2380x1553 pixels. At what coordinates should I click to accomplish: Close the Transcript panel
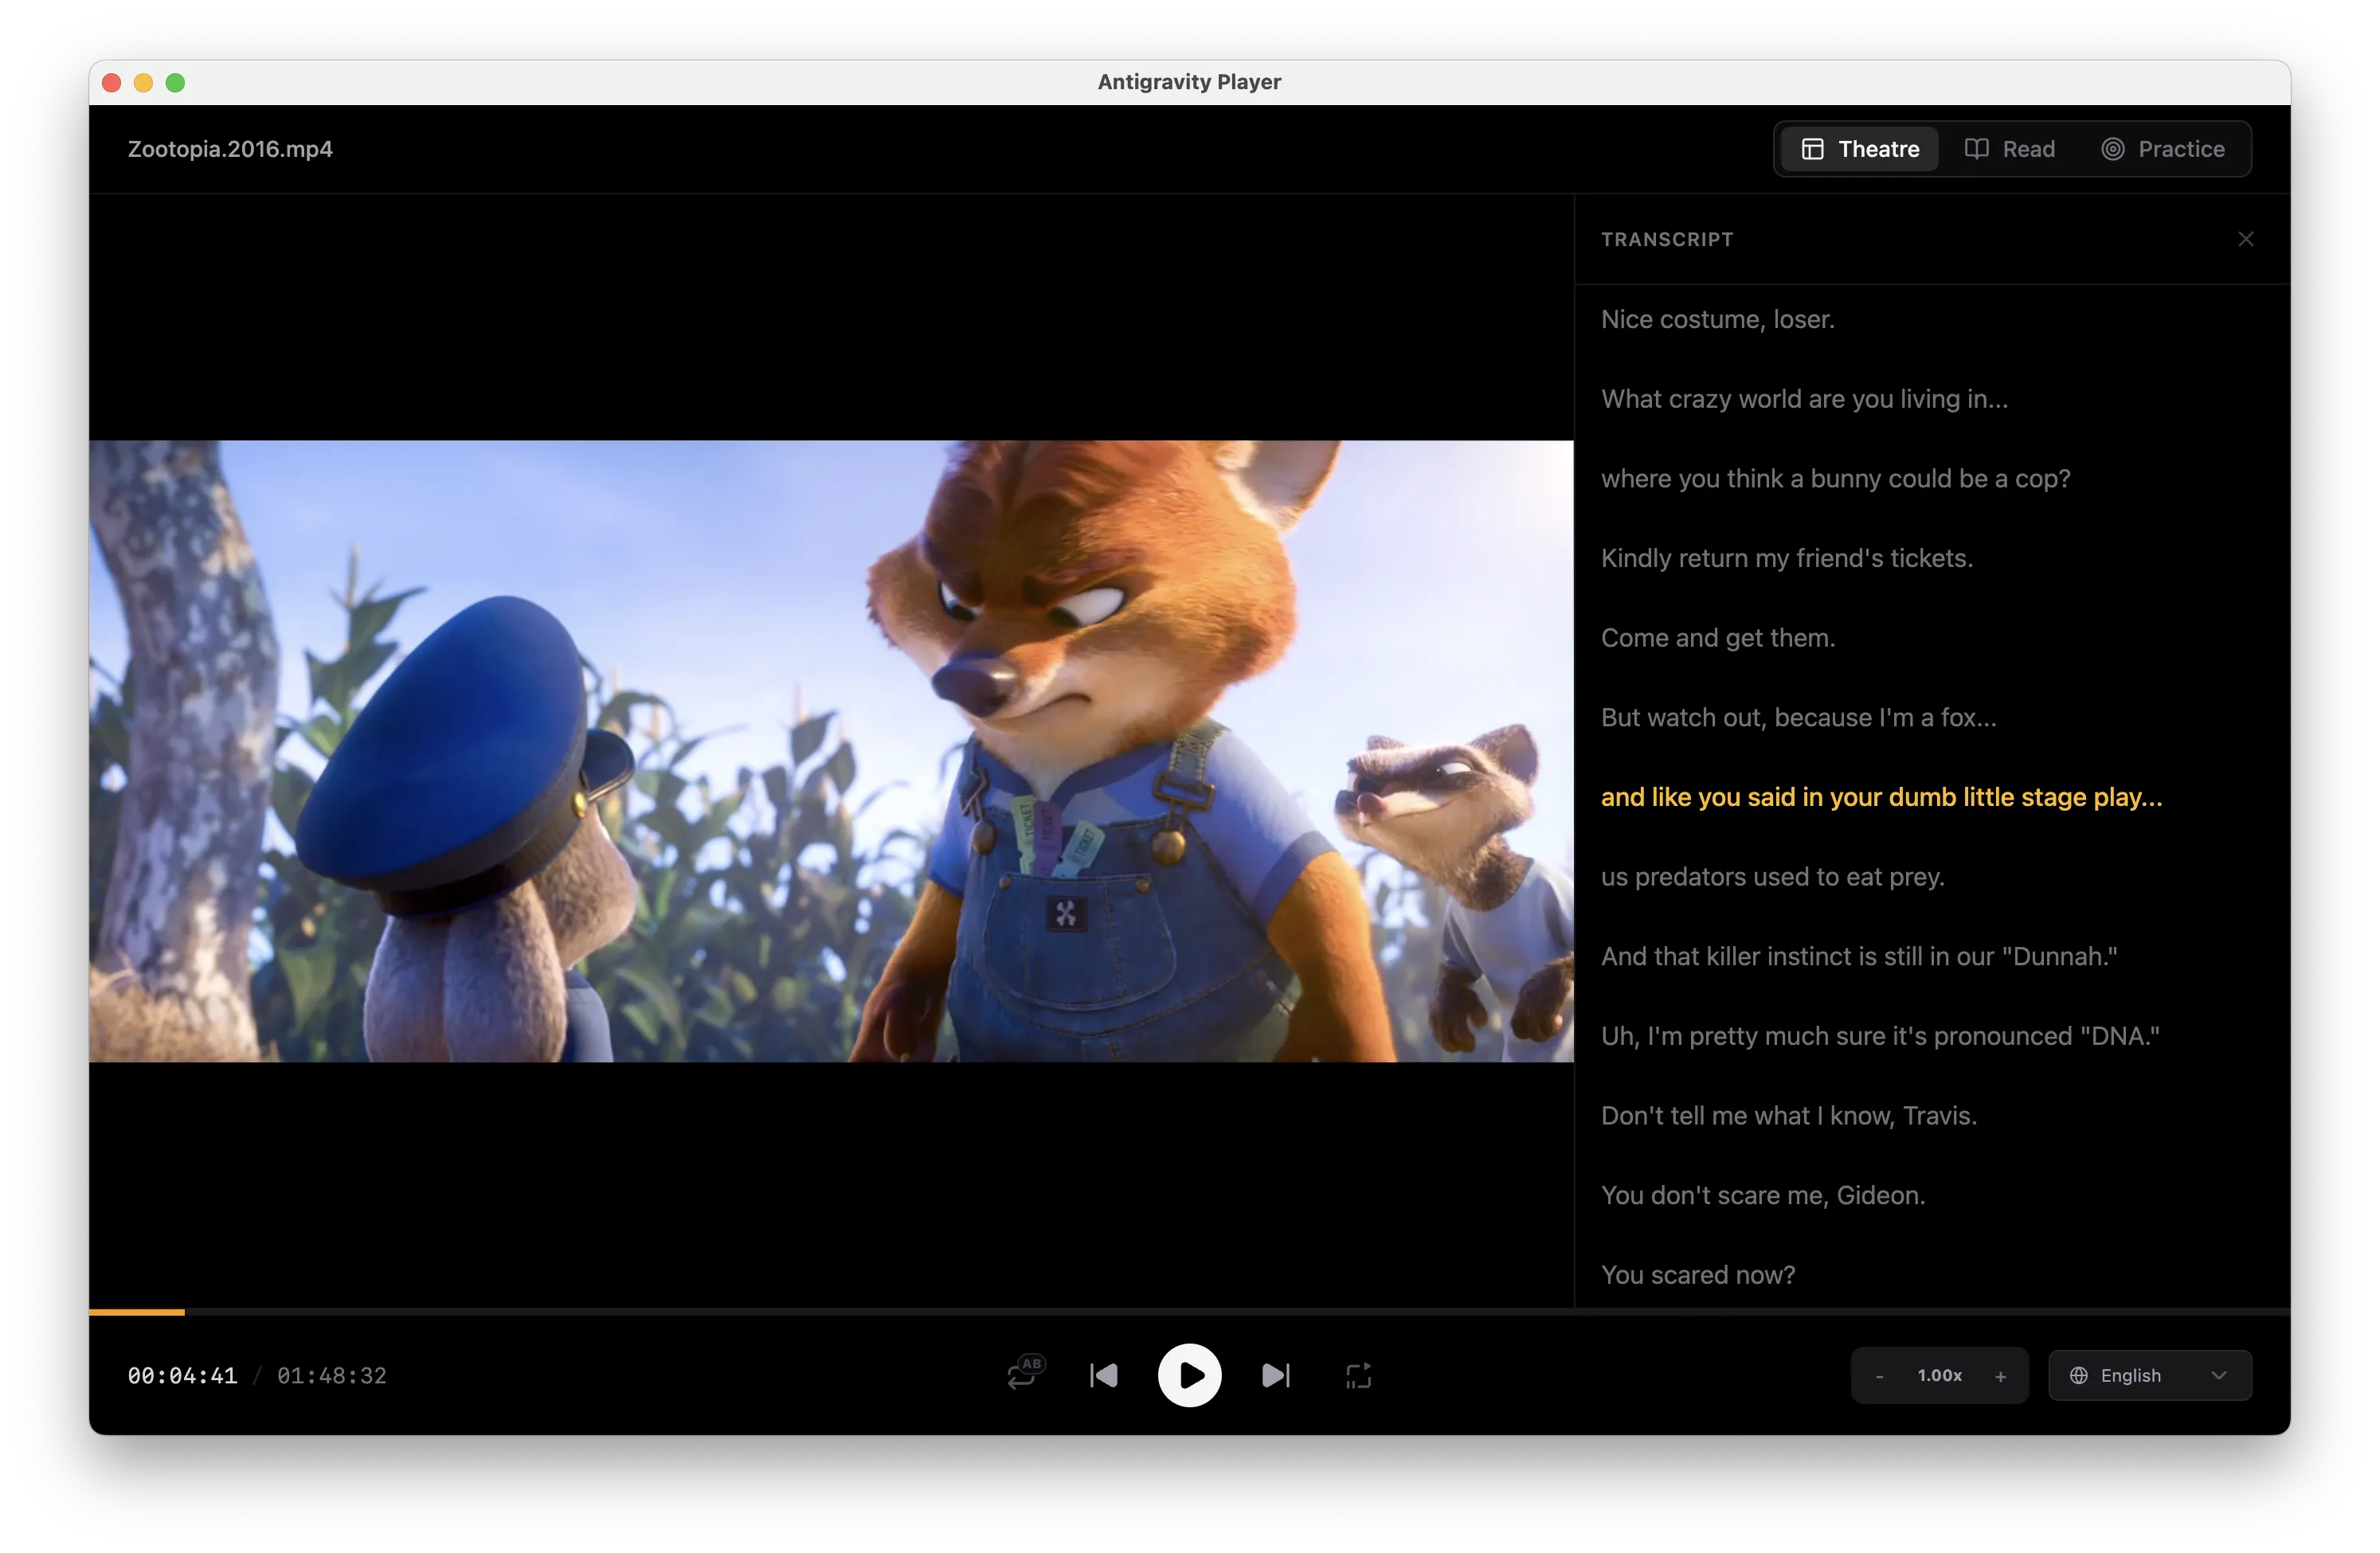click(x=2245, y=239)
